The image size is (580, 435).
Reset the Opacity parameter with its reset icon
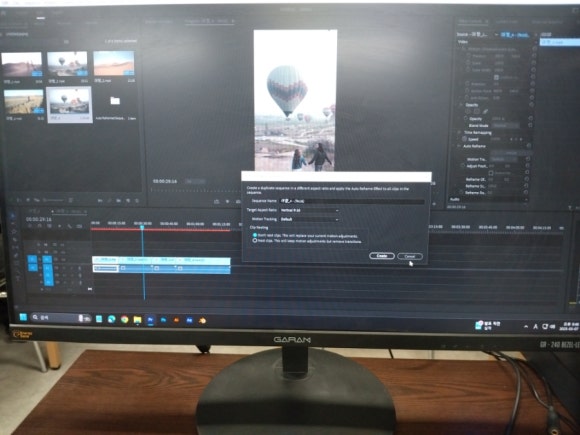[530, 119]
